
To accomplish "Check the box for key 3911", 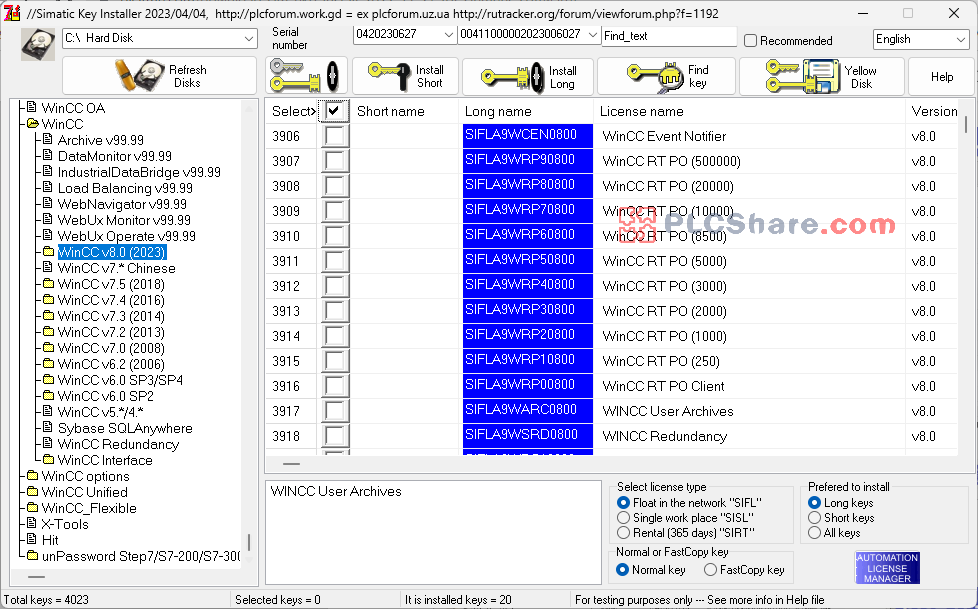I will [334, 261].
